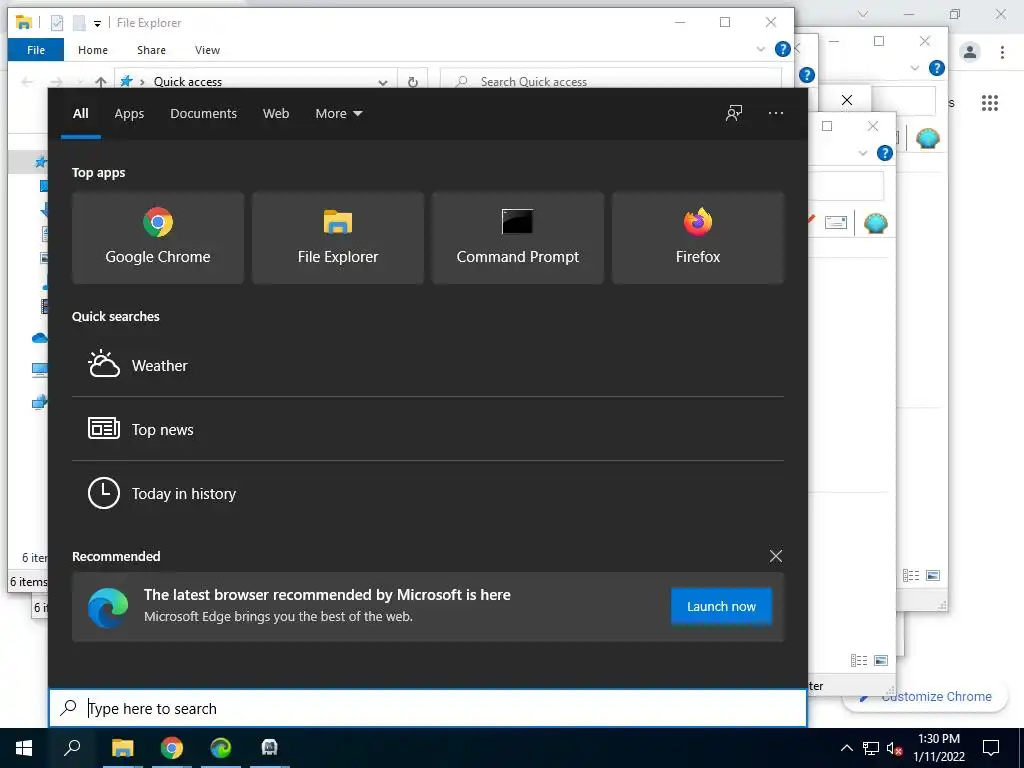1024x768 pixels.
Task: Switch to the Apps search tab
Action: click(129, 114)
